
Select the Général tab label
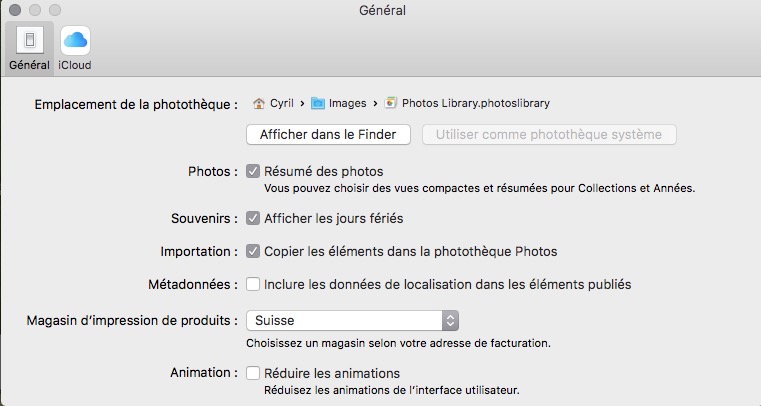(28, 65)
